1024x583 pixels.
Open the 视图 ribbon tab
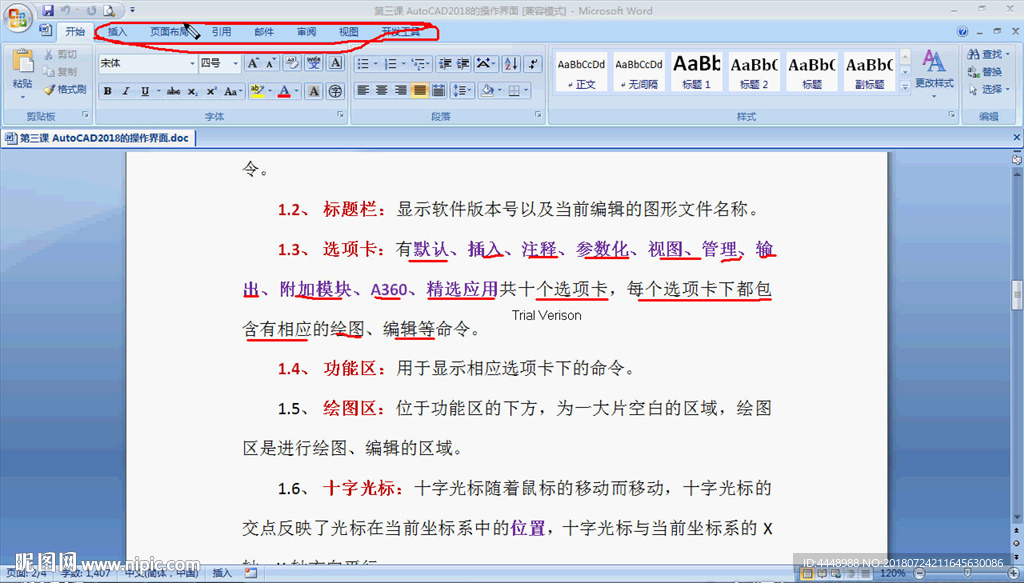click(x=348, y=31)
